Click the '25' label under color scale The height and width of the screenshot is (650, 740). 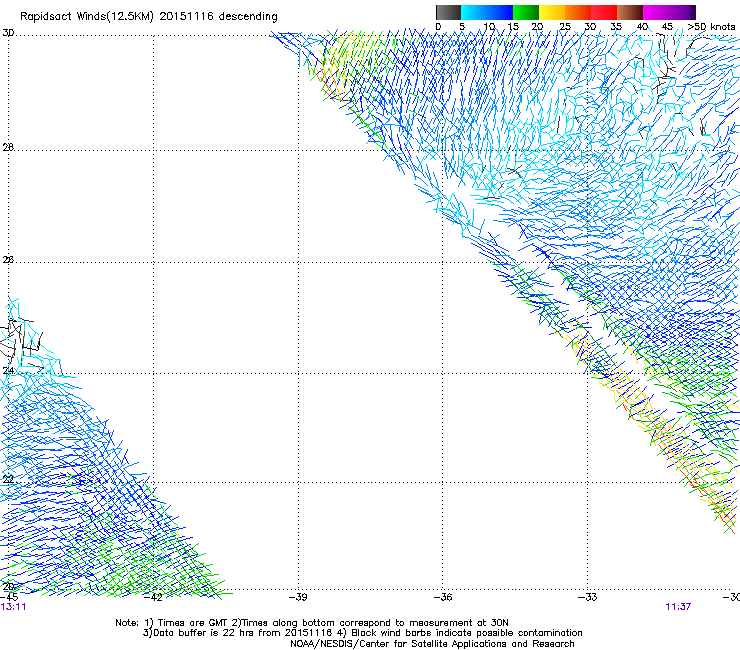pos(565,27)
